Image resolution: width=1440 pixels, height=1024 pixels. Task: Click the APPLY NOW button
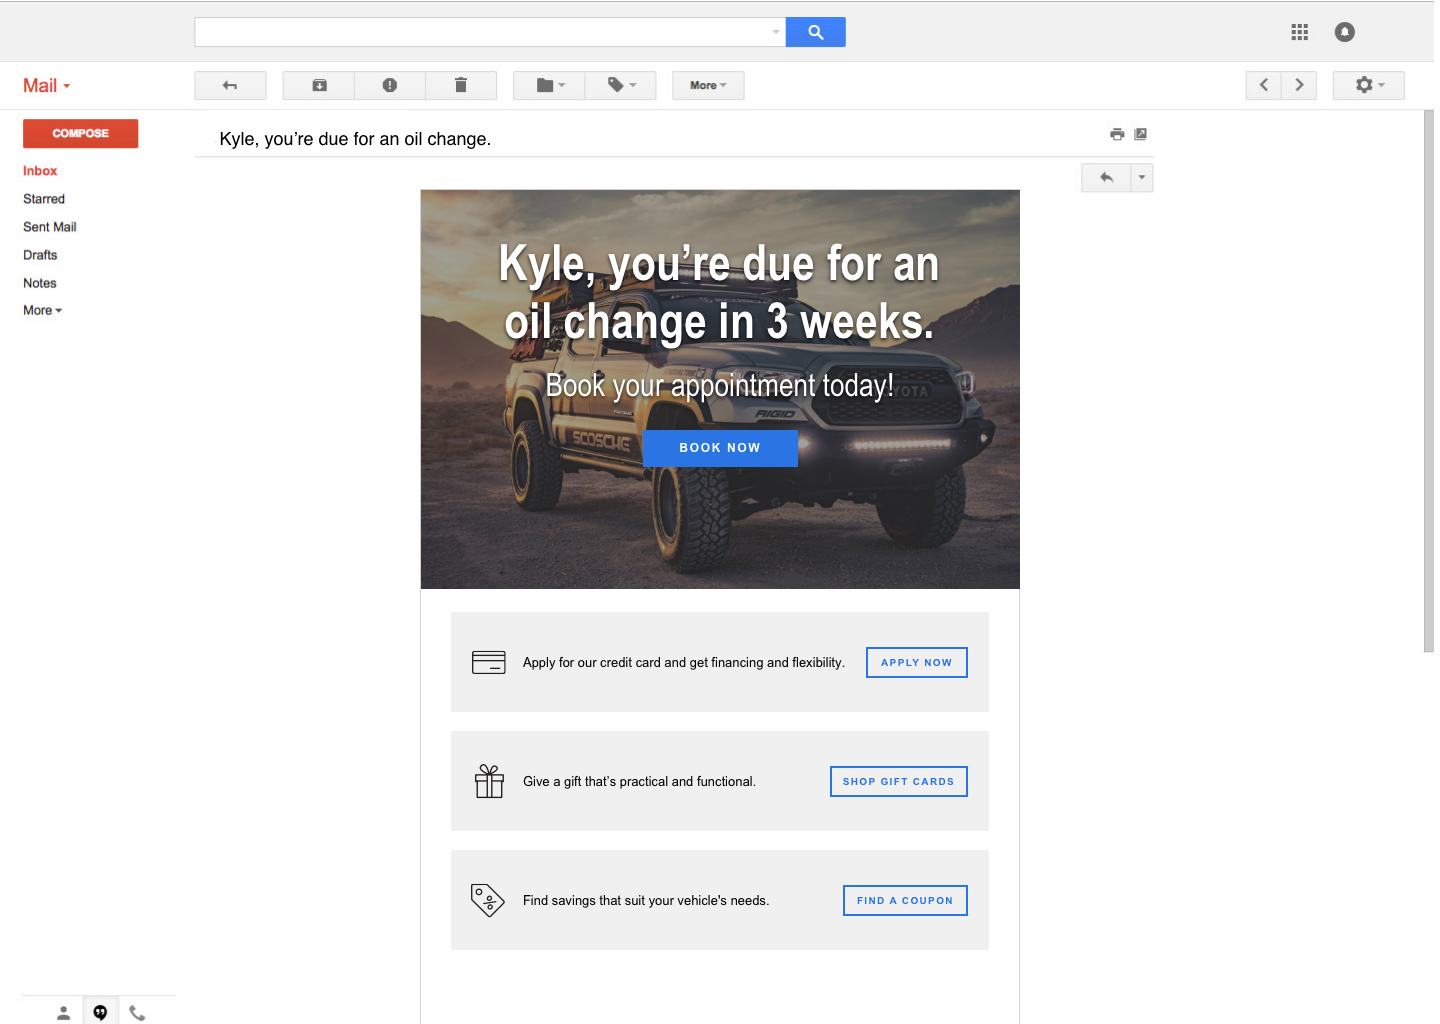point(917,662)
